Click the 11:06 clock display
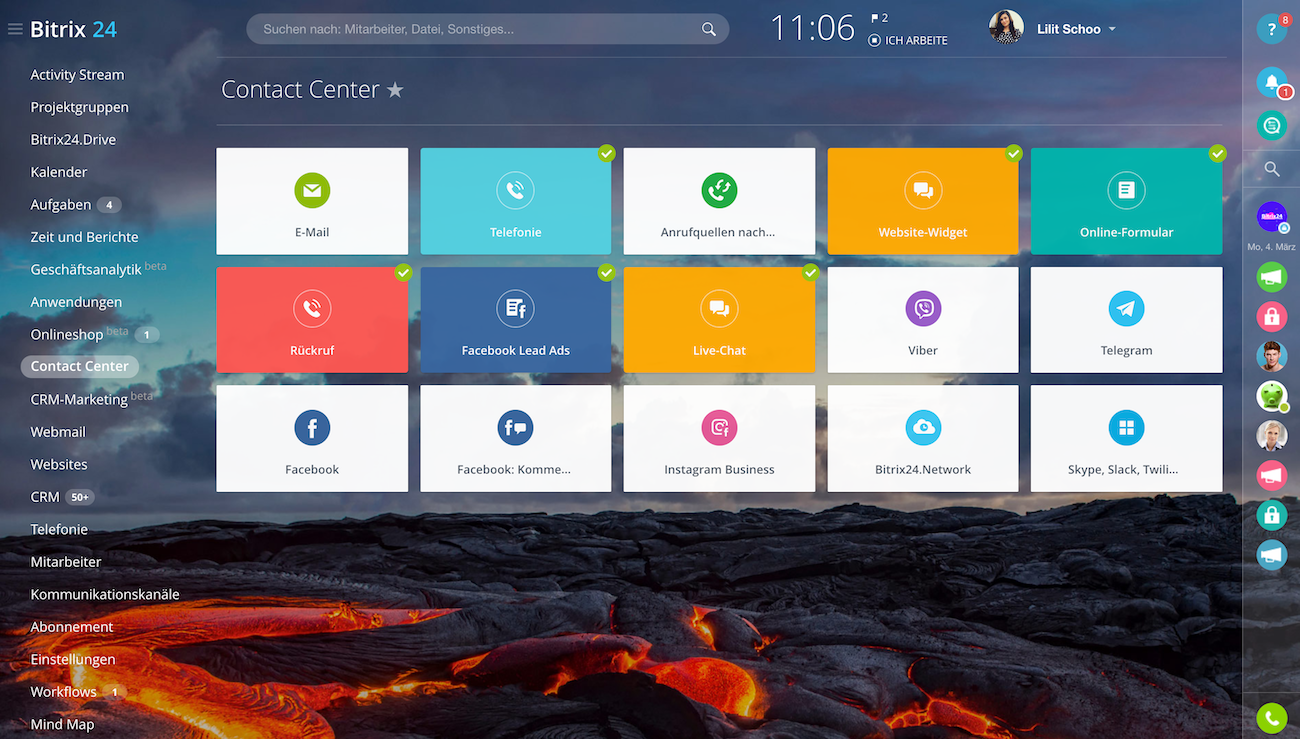This screenshot has width=1300, height=739. [812, 28]
